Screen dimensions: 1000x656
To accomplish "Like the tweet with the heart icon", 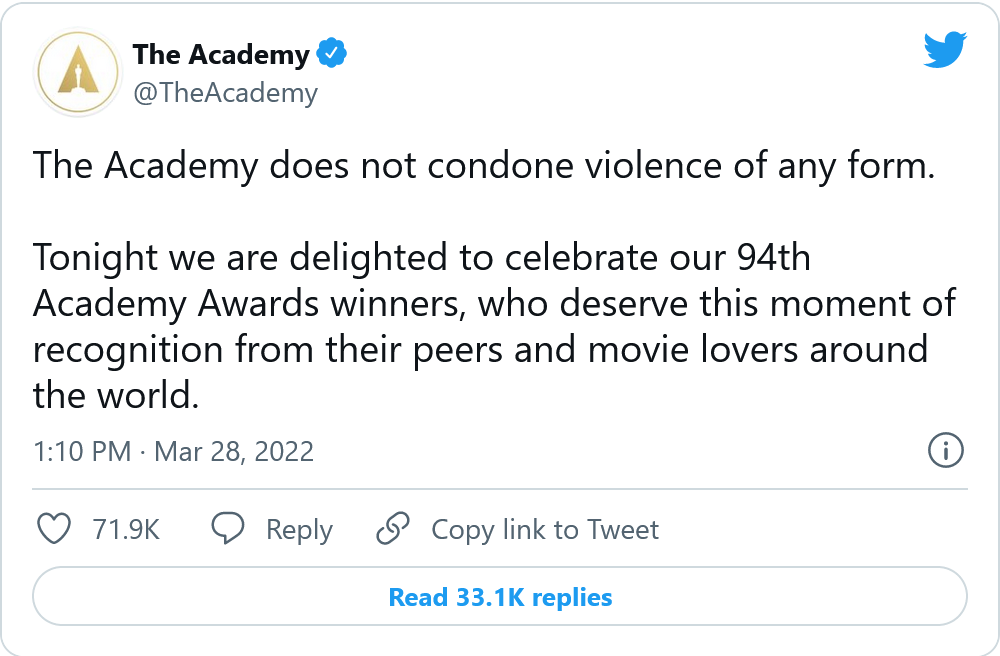I will [x=53, y=529].
